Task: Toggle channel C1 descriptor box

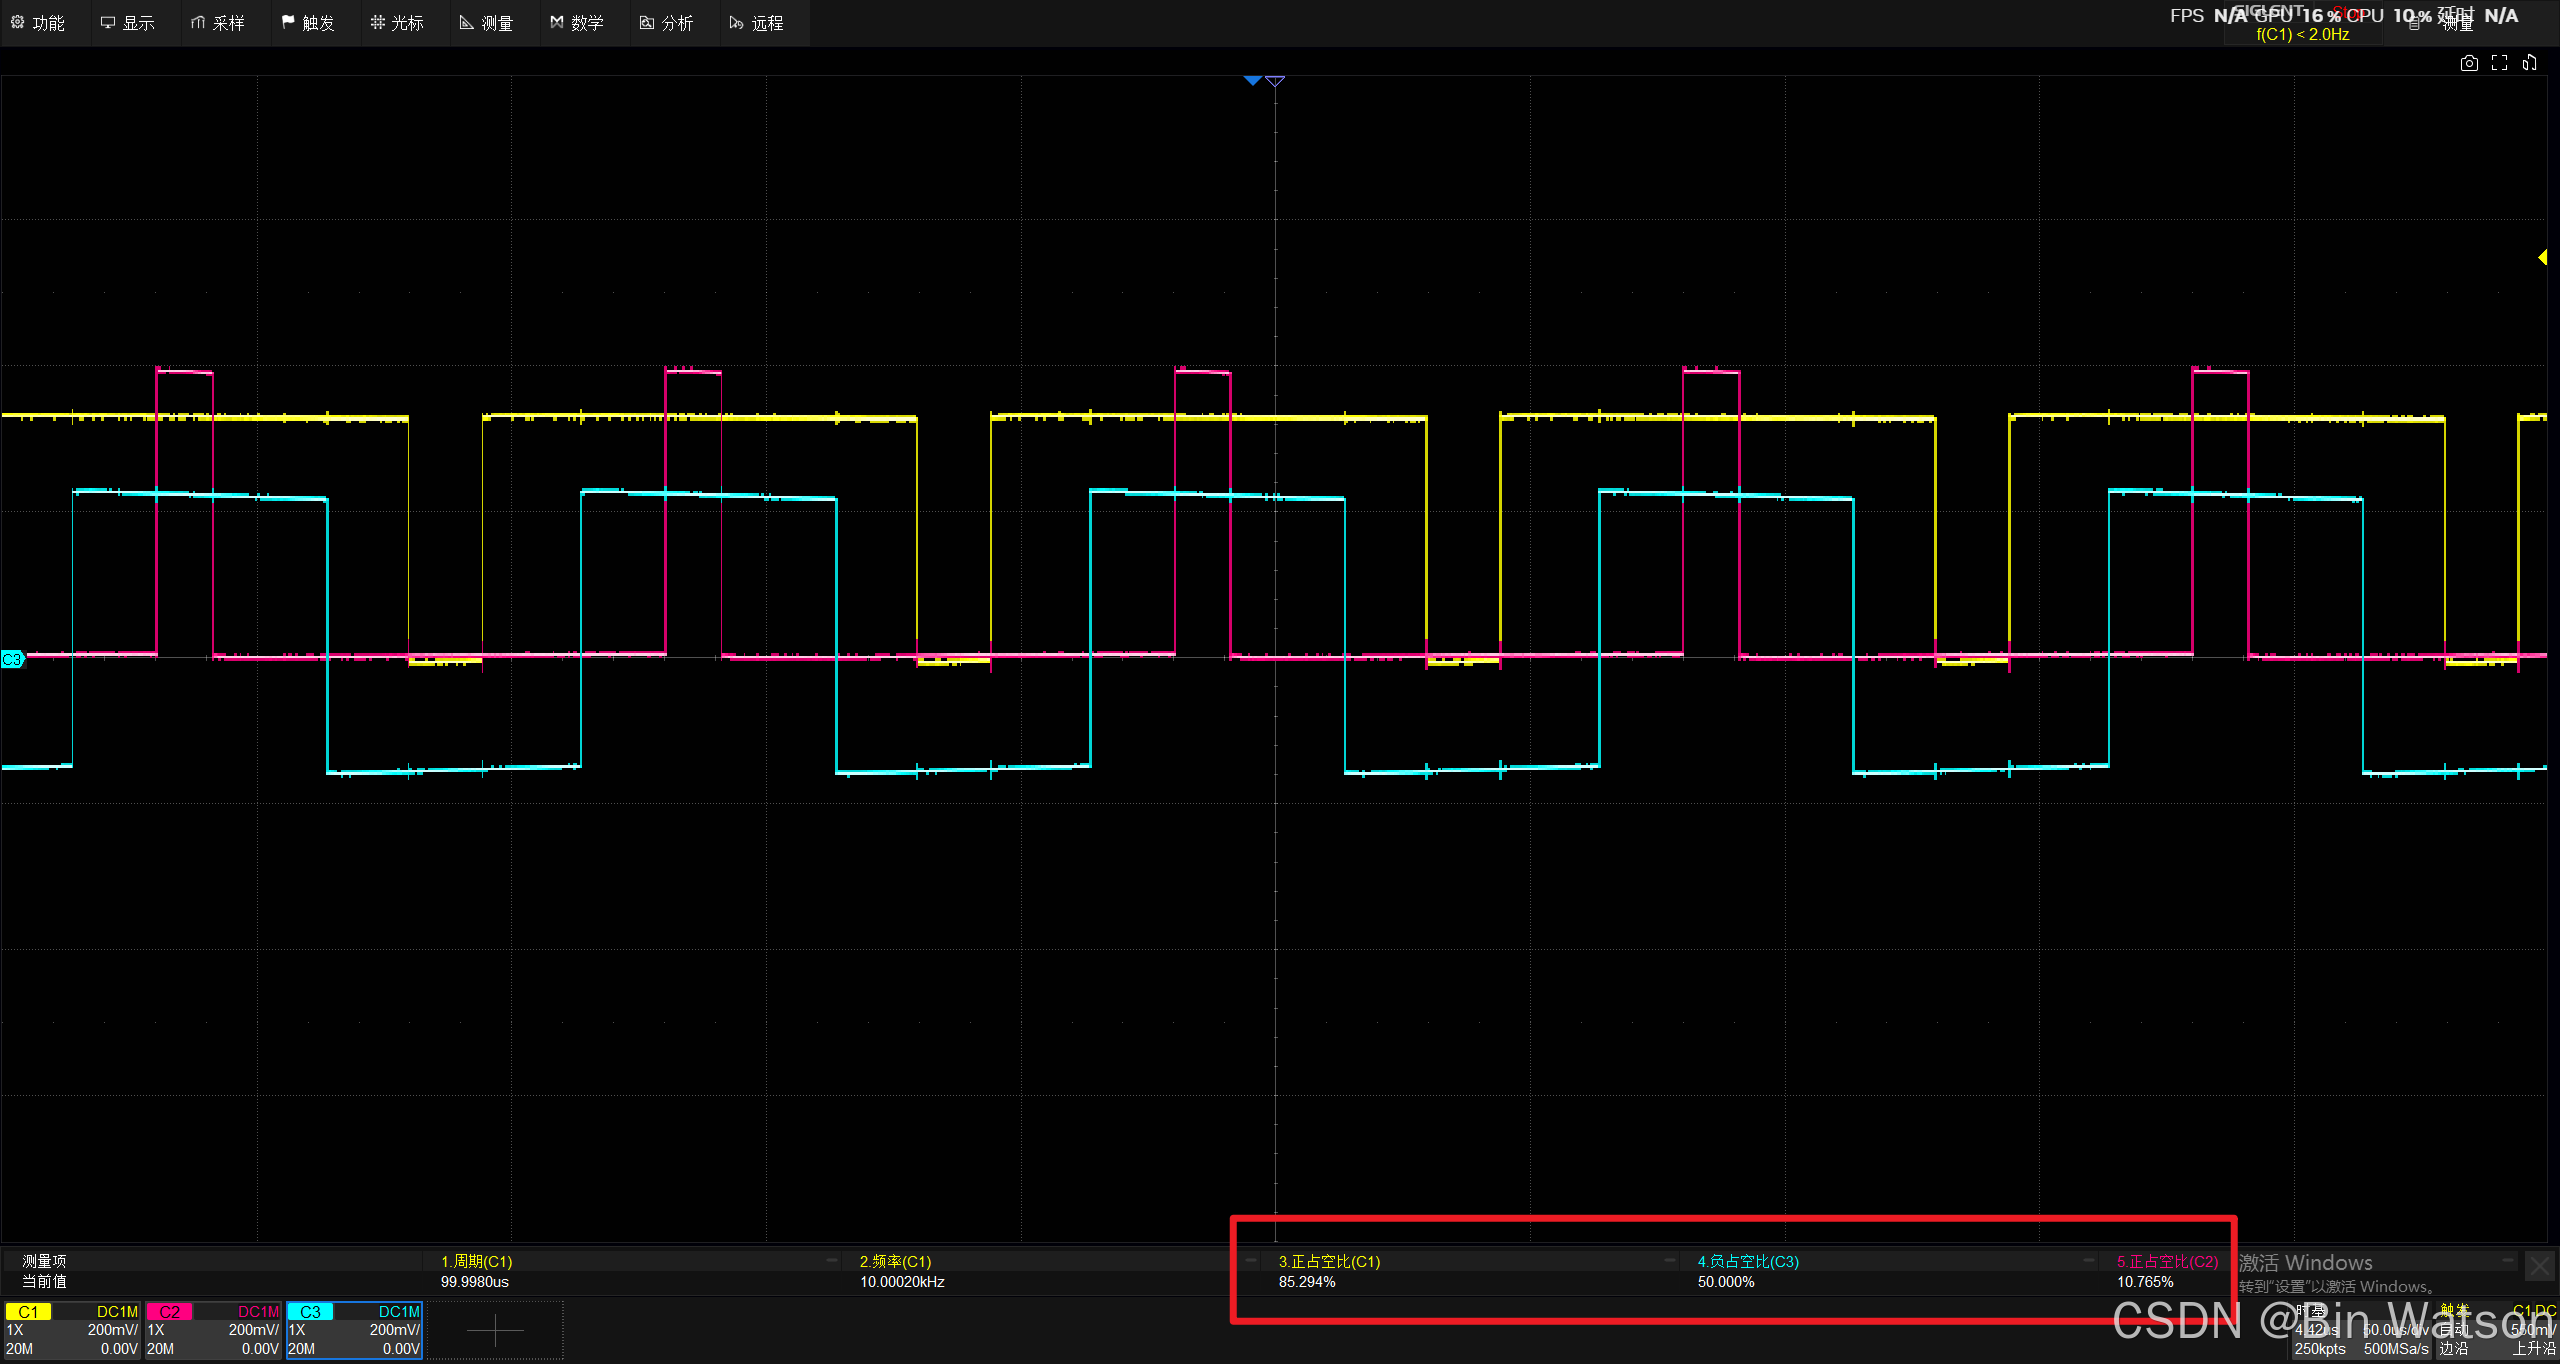Action: click(72, 1330)
